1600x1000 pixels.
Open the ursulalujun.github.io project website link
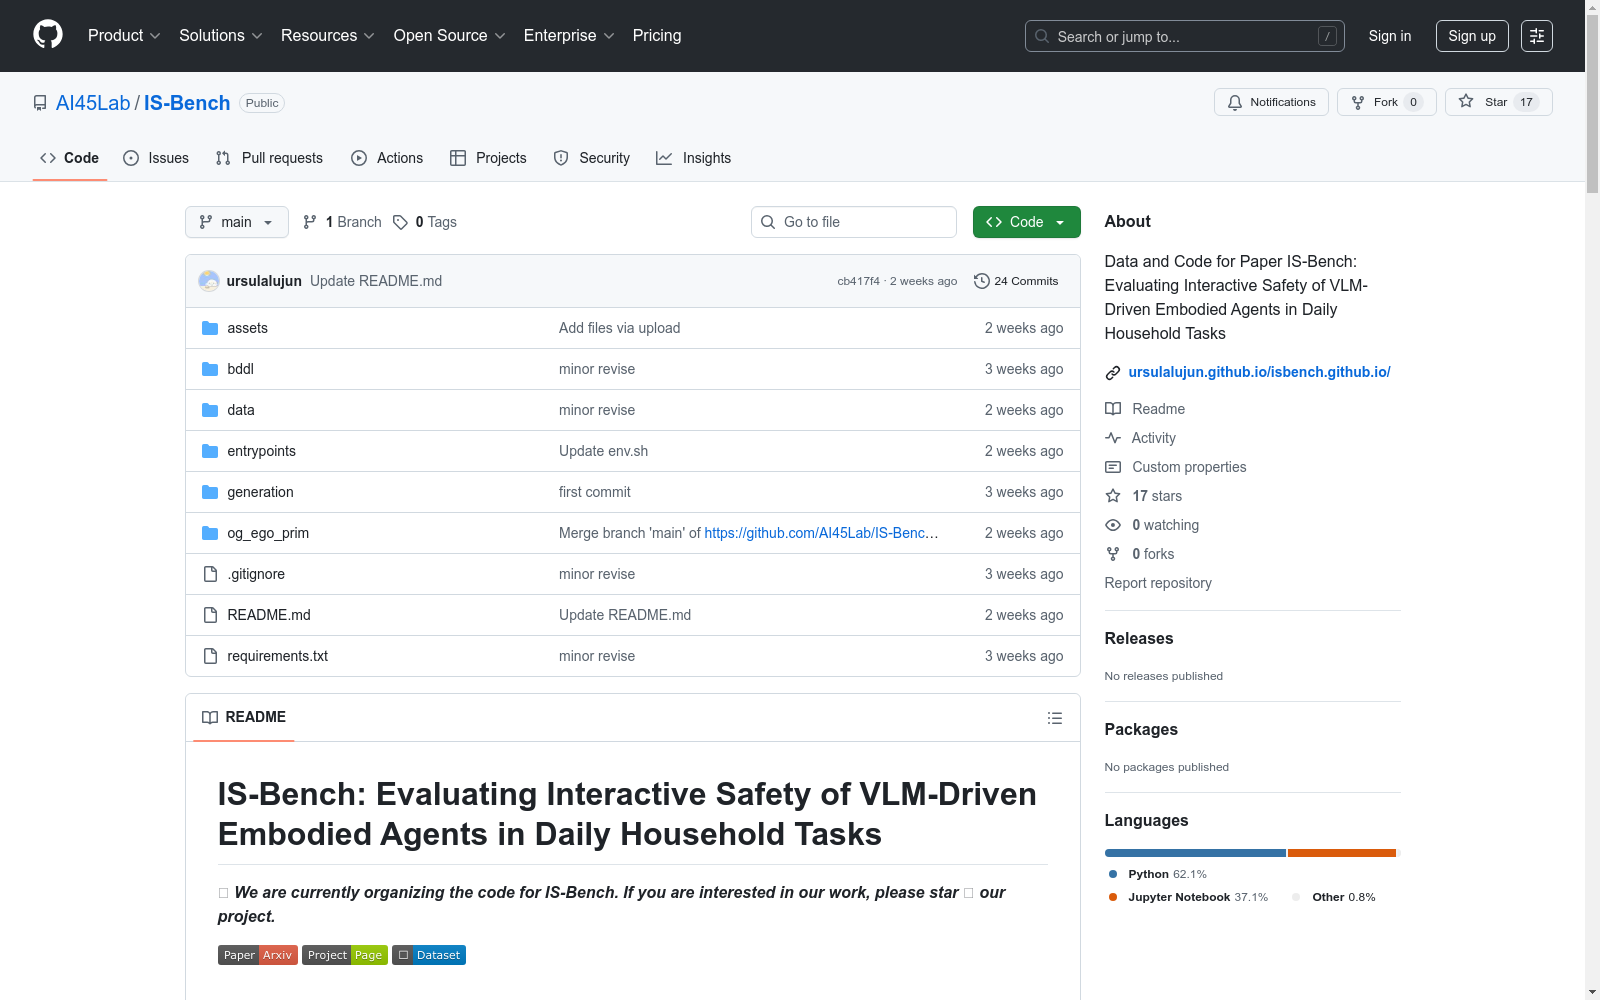pos(1259,372)
